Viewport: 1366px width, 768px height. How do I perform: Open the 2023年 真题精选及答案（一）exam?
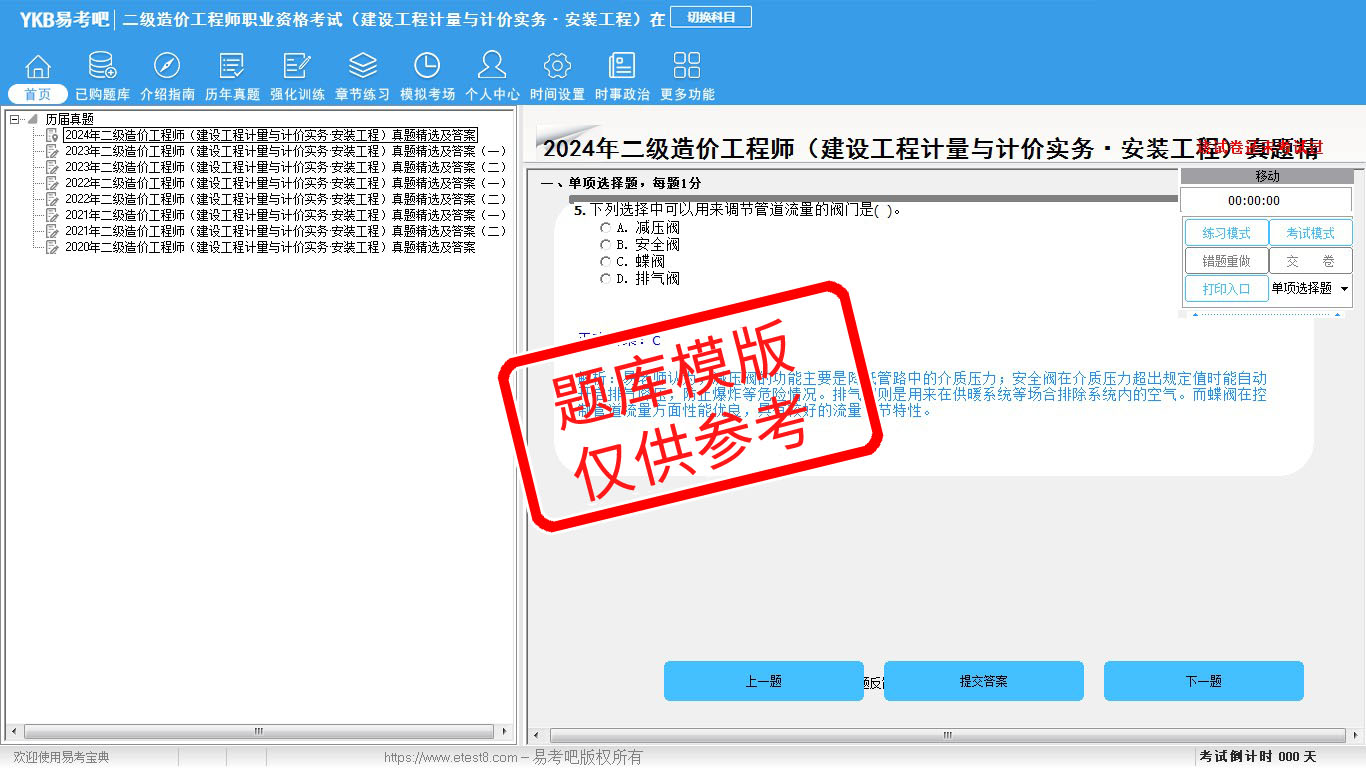click(285, 151)
